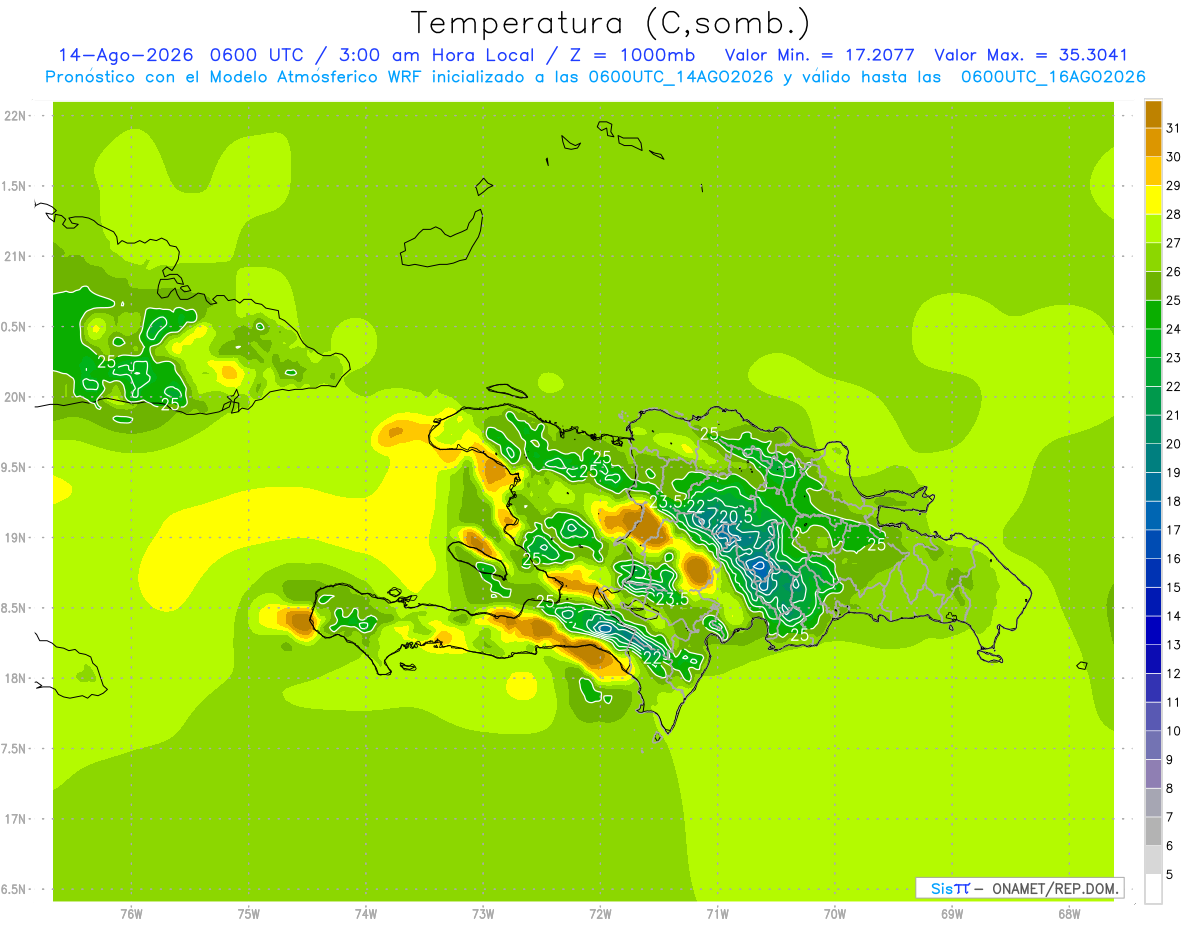Pick the topmost brown swatch above 31
The image size is (1200, 927).
click(x=1153, y=114)
